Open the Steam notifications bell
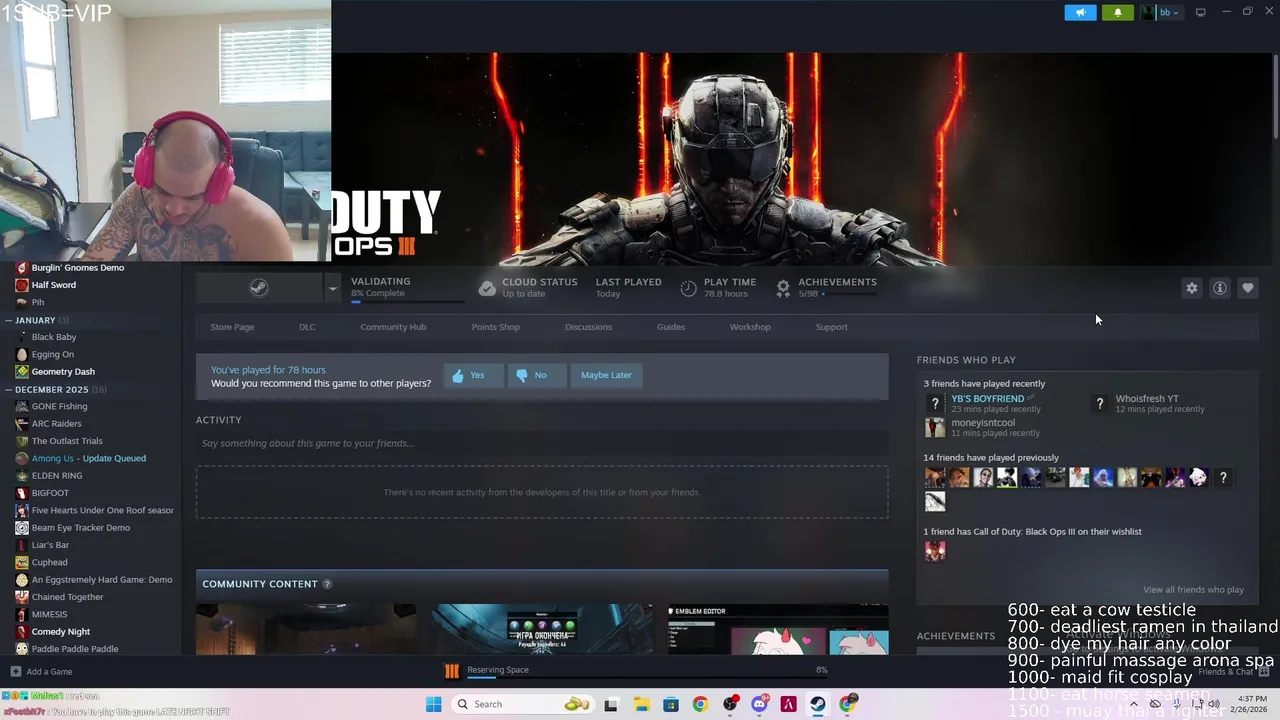1280x720 pixels. pyautogui.click(x=1118, y=12)
